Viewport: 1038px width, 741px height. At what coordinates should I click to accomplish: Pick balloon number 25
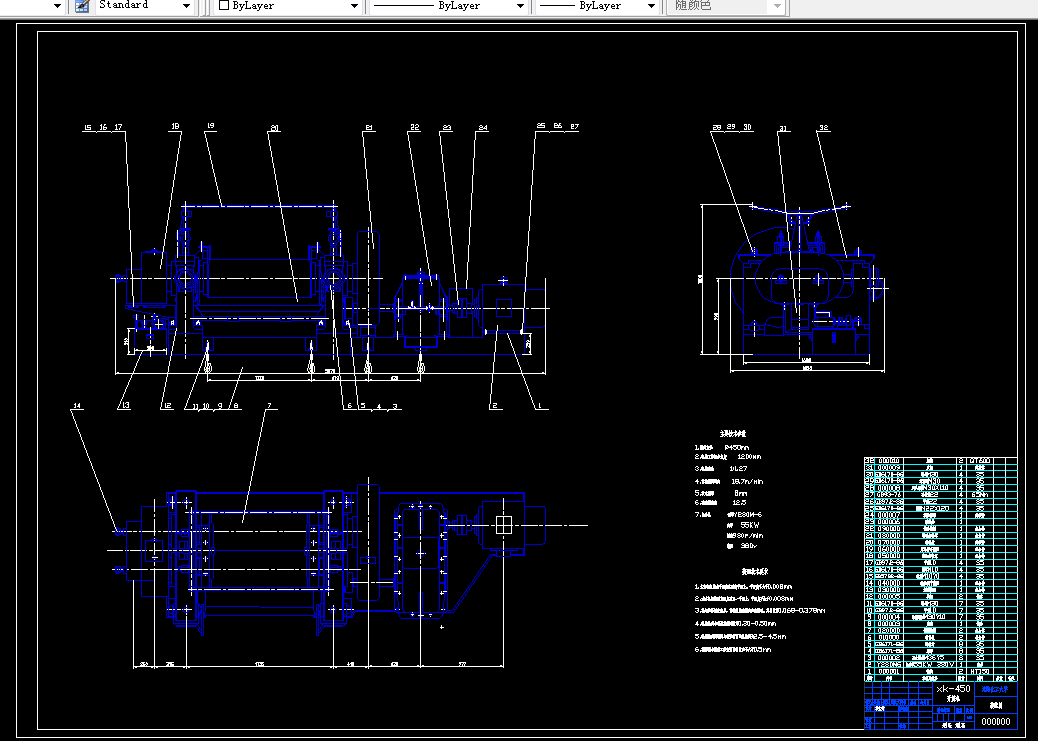pos(541,126)
